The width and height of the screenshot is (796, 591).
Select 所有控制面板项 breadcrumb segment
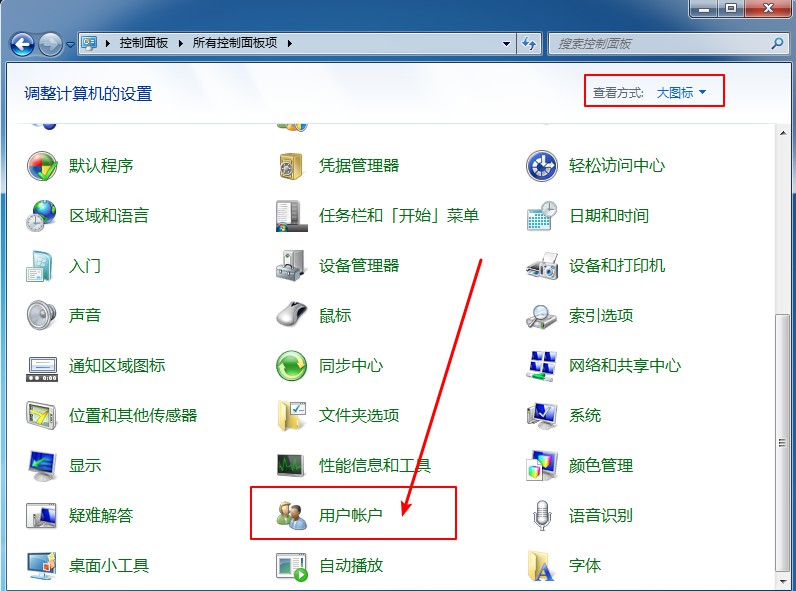point(237,43)
